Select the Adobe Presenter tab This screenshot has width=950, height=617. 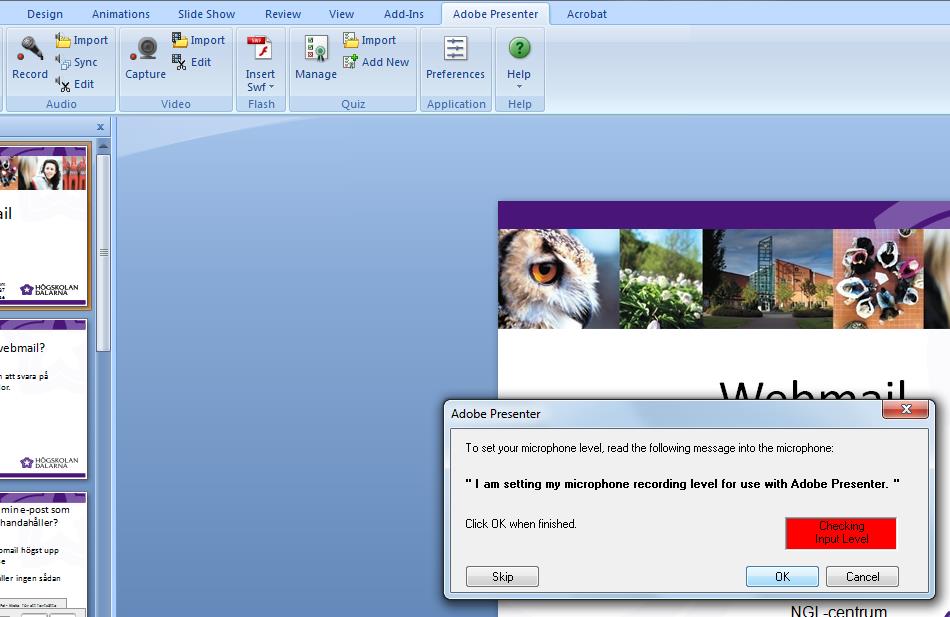[496, 14]
